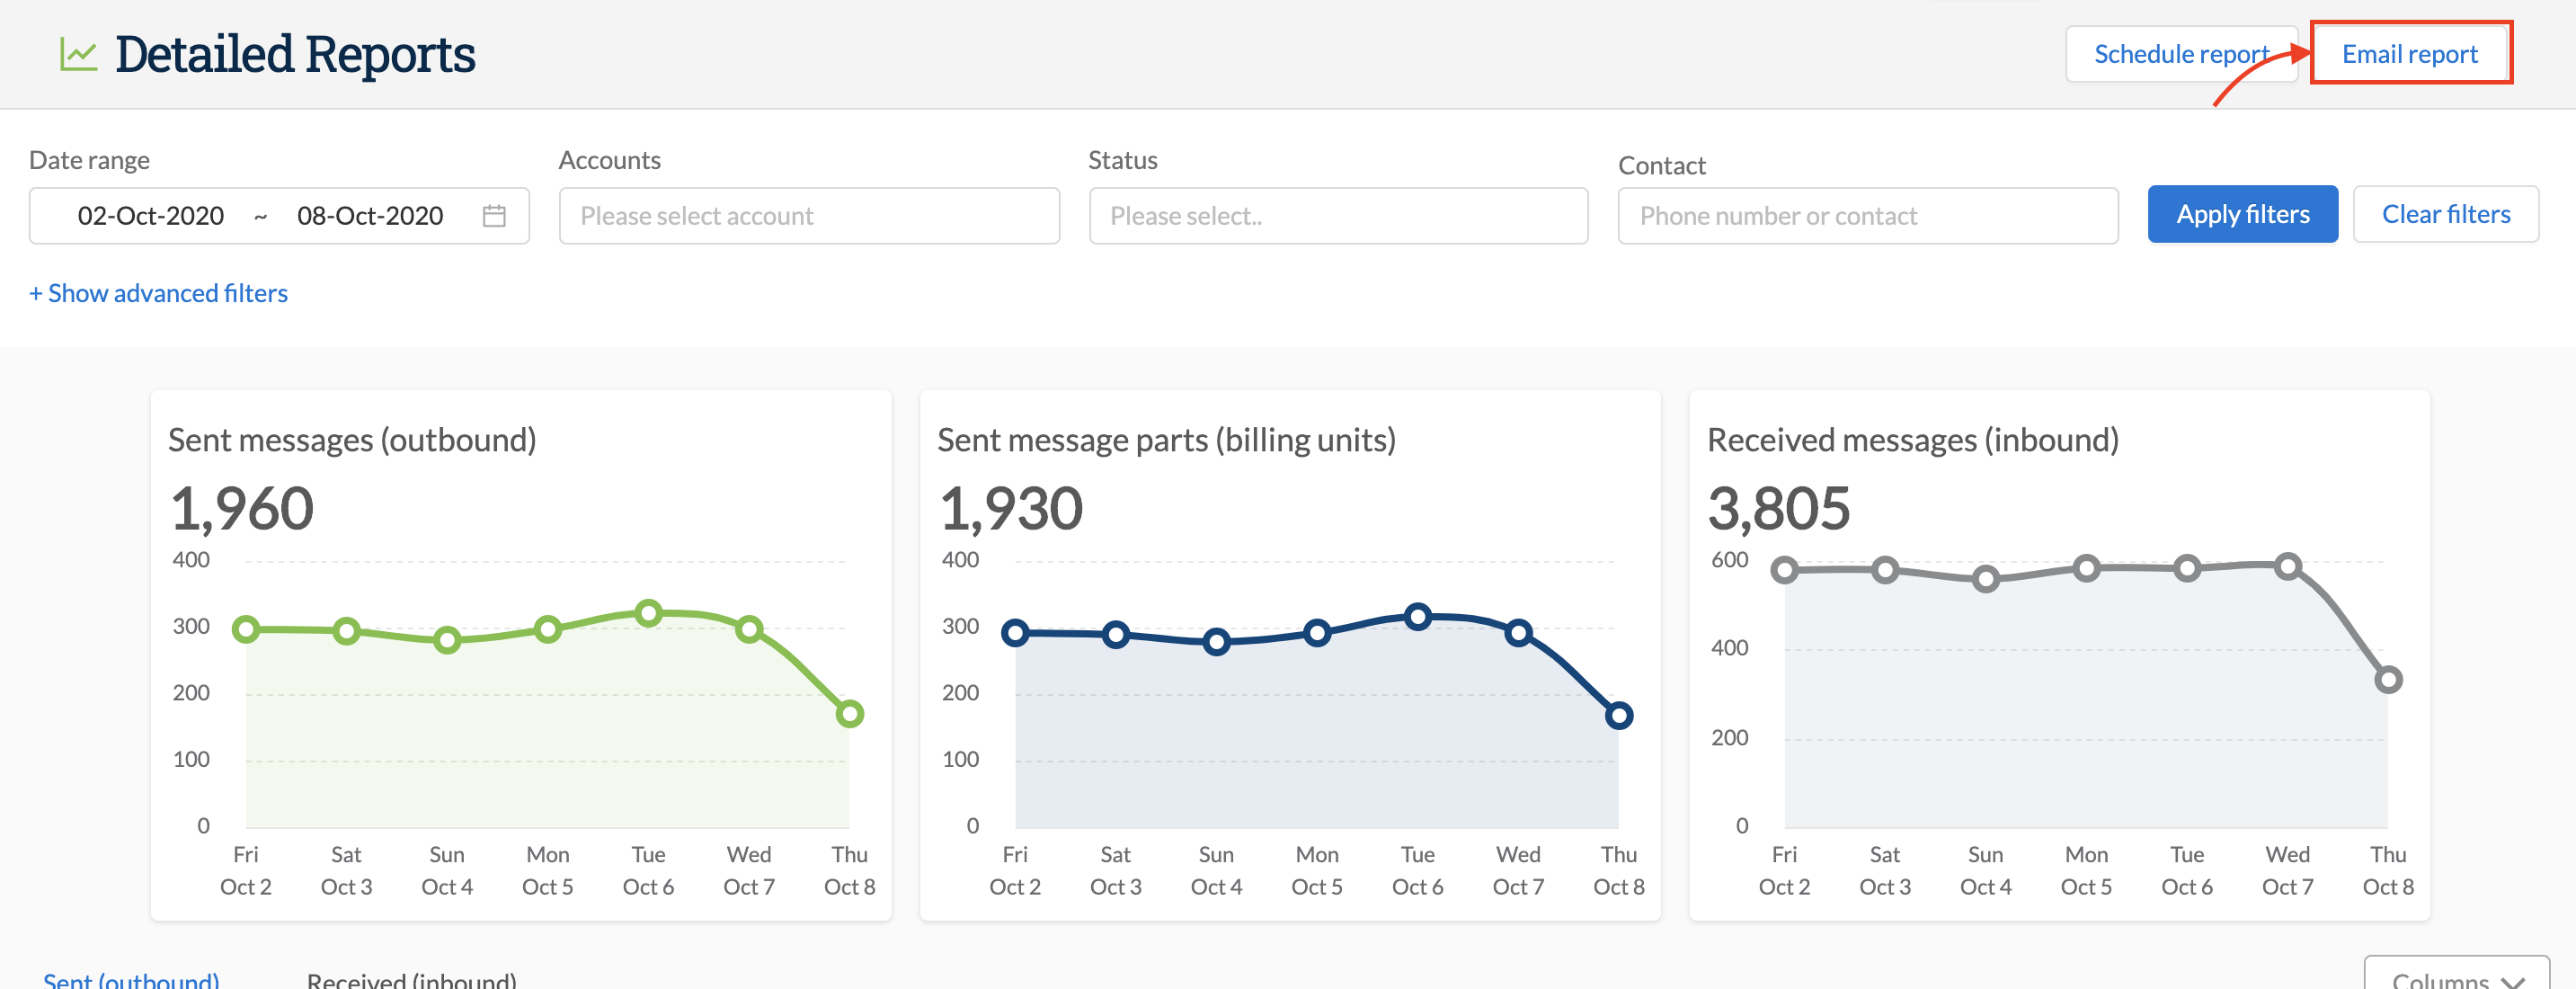2576x989 pixels.
Task: Click the Detailed Reports chart icon
Action: [78, 54]
